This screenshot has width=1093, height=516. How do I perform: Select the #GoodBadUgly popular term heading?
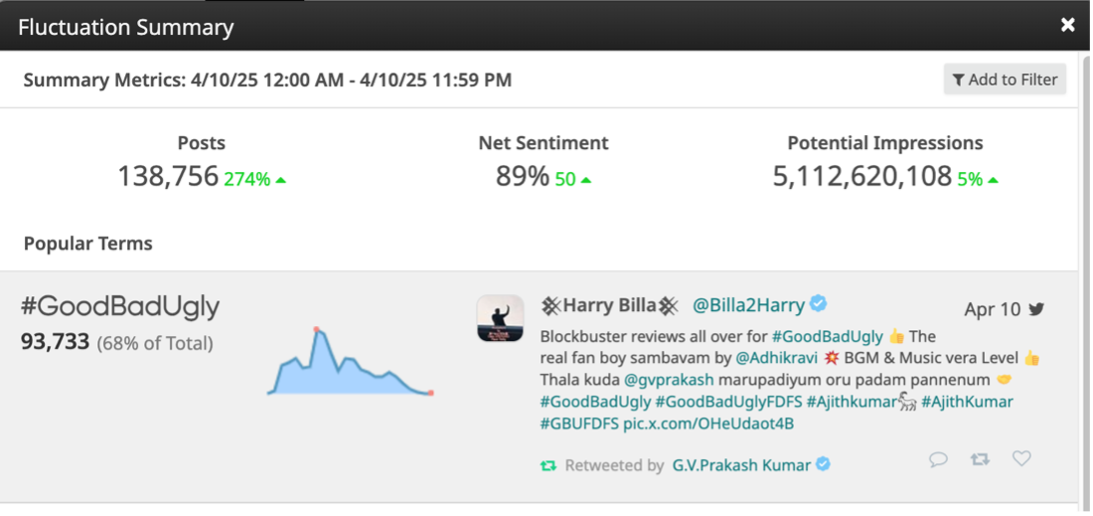(x=120, y=306)
